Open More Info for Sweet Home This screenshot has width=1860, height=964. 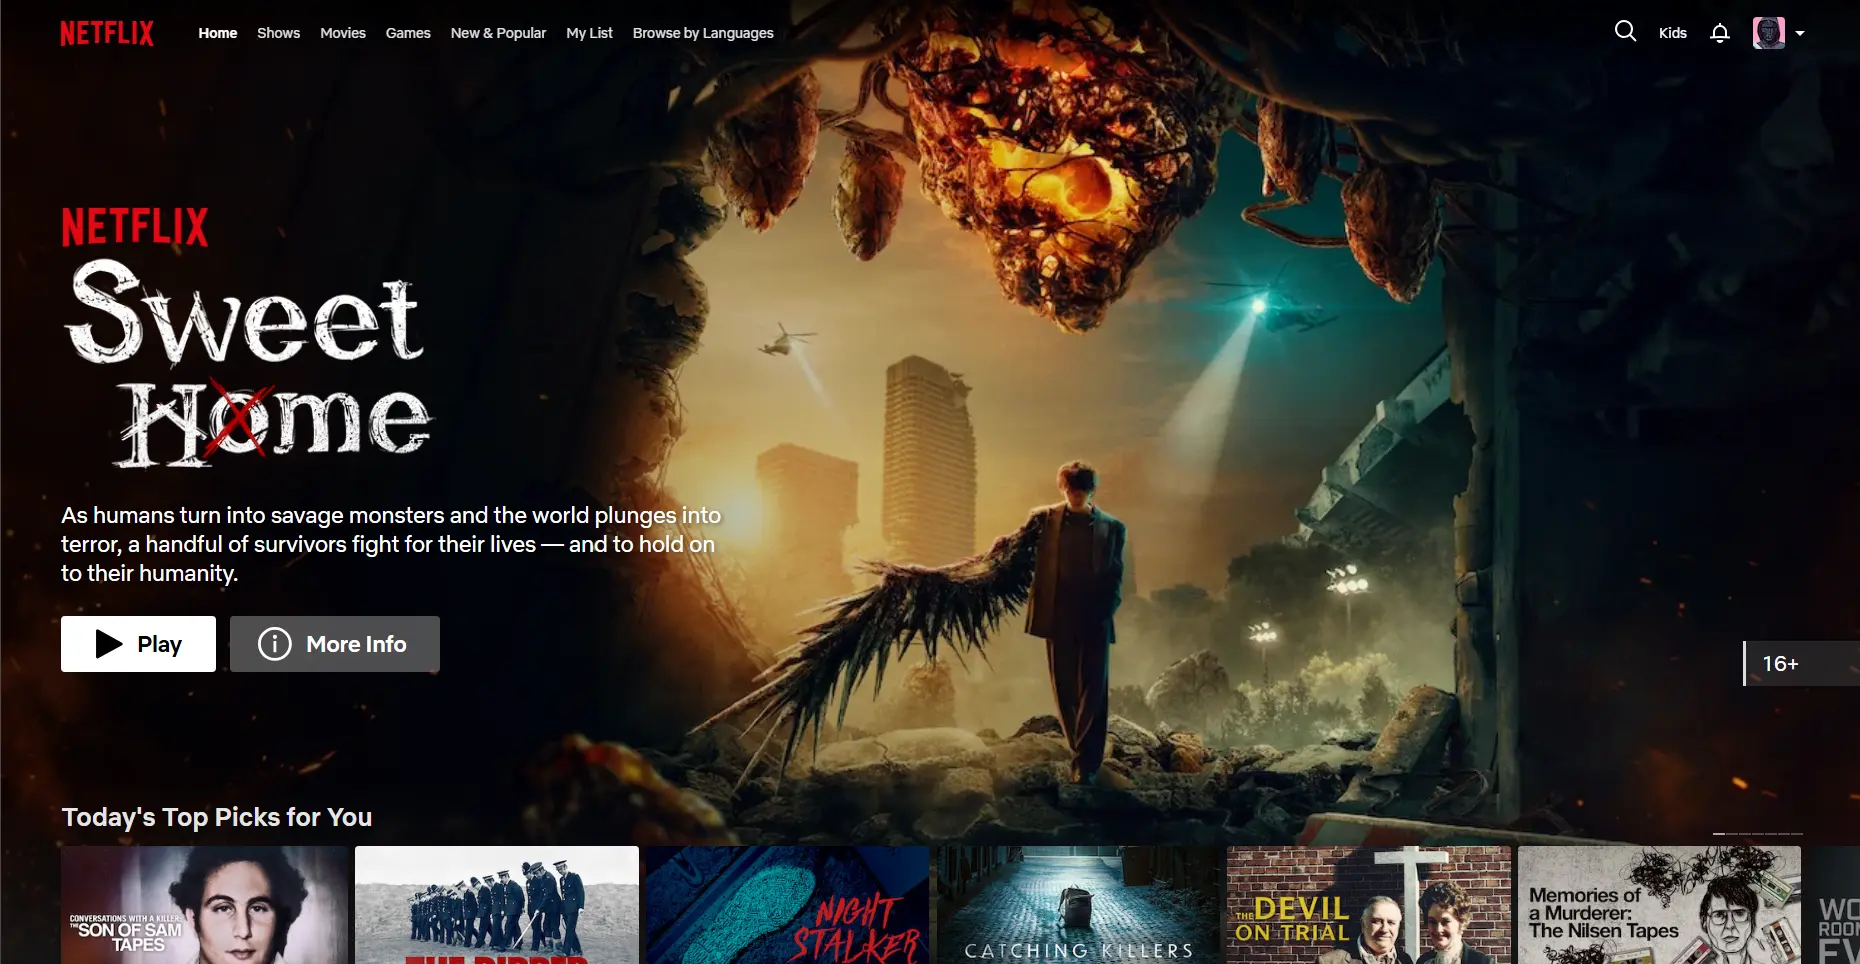coord(335,644)
